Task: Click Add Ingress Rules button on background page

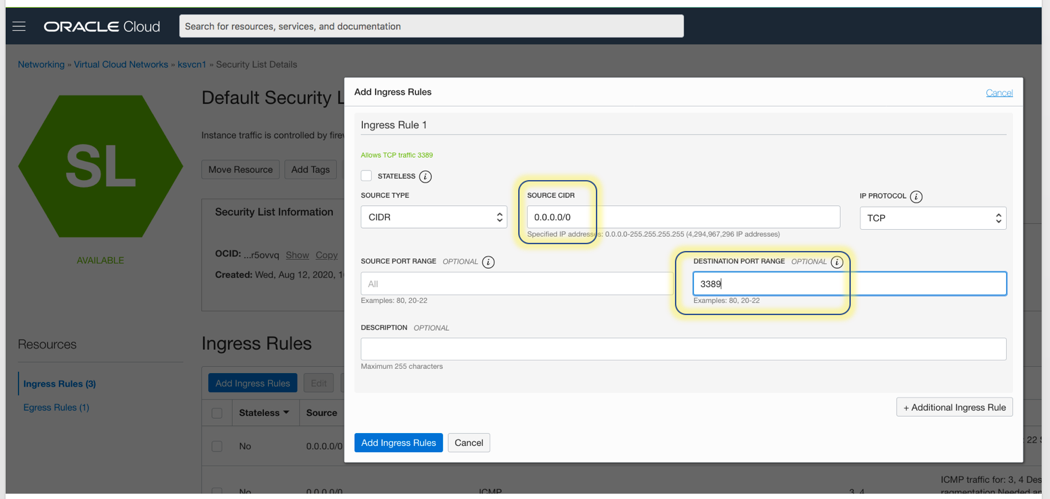Action: pyautogui.click(x=253, y=383)
